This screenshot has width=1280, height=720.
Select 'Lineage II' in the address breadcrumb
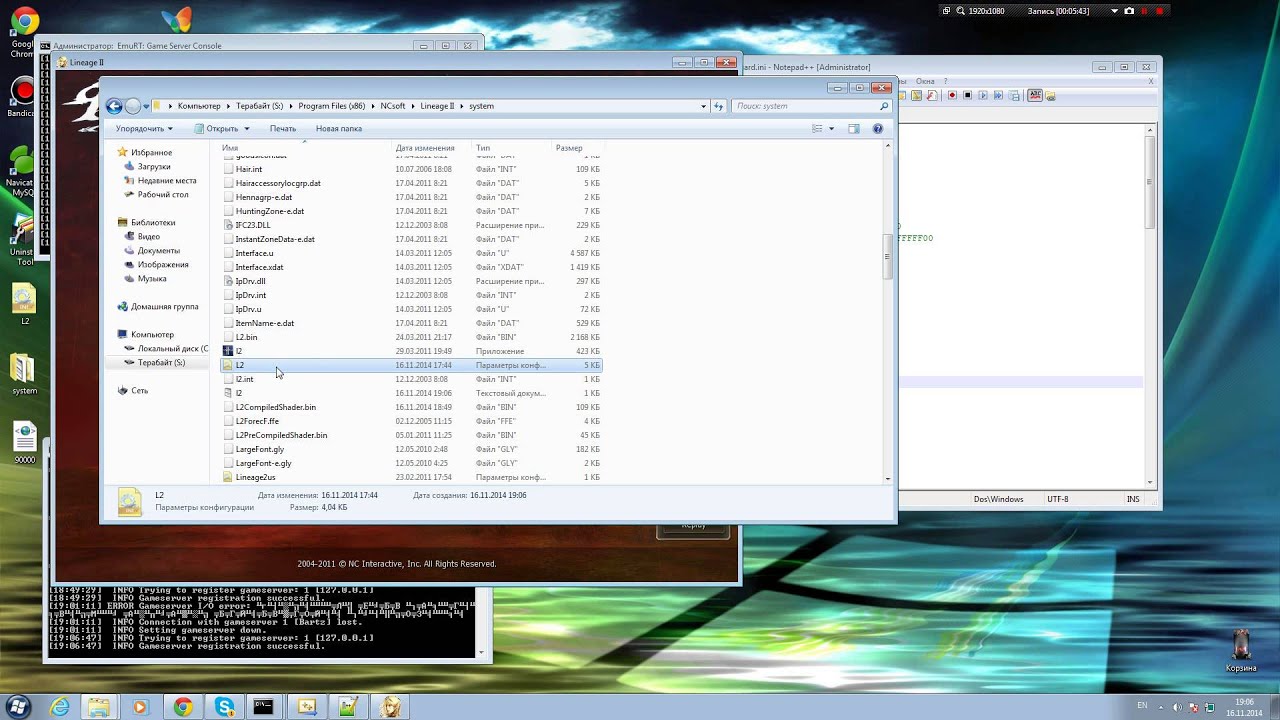click(x=437, y=106)
